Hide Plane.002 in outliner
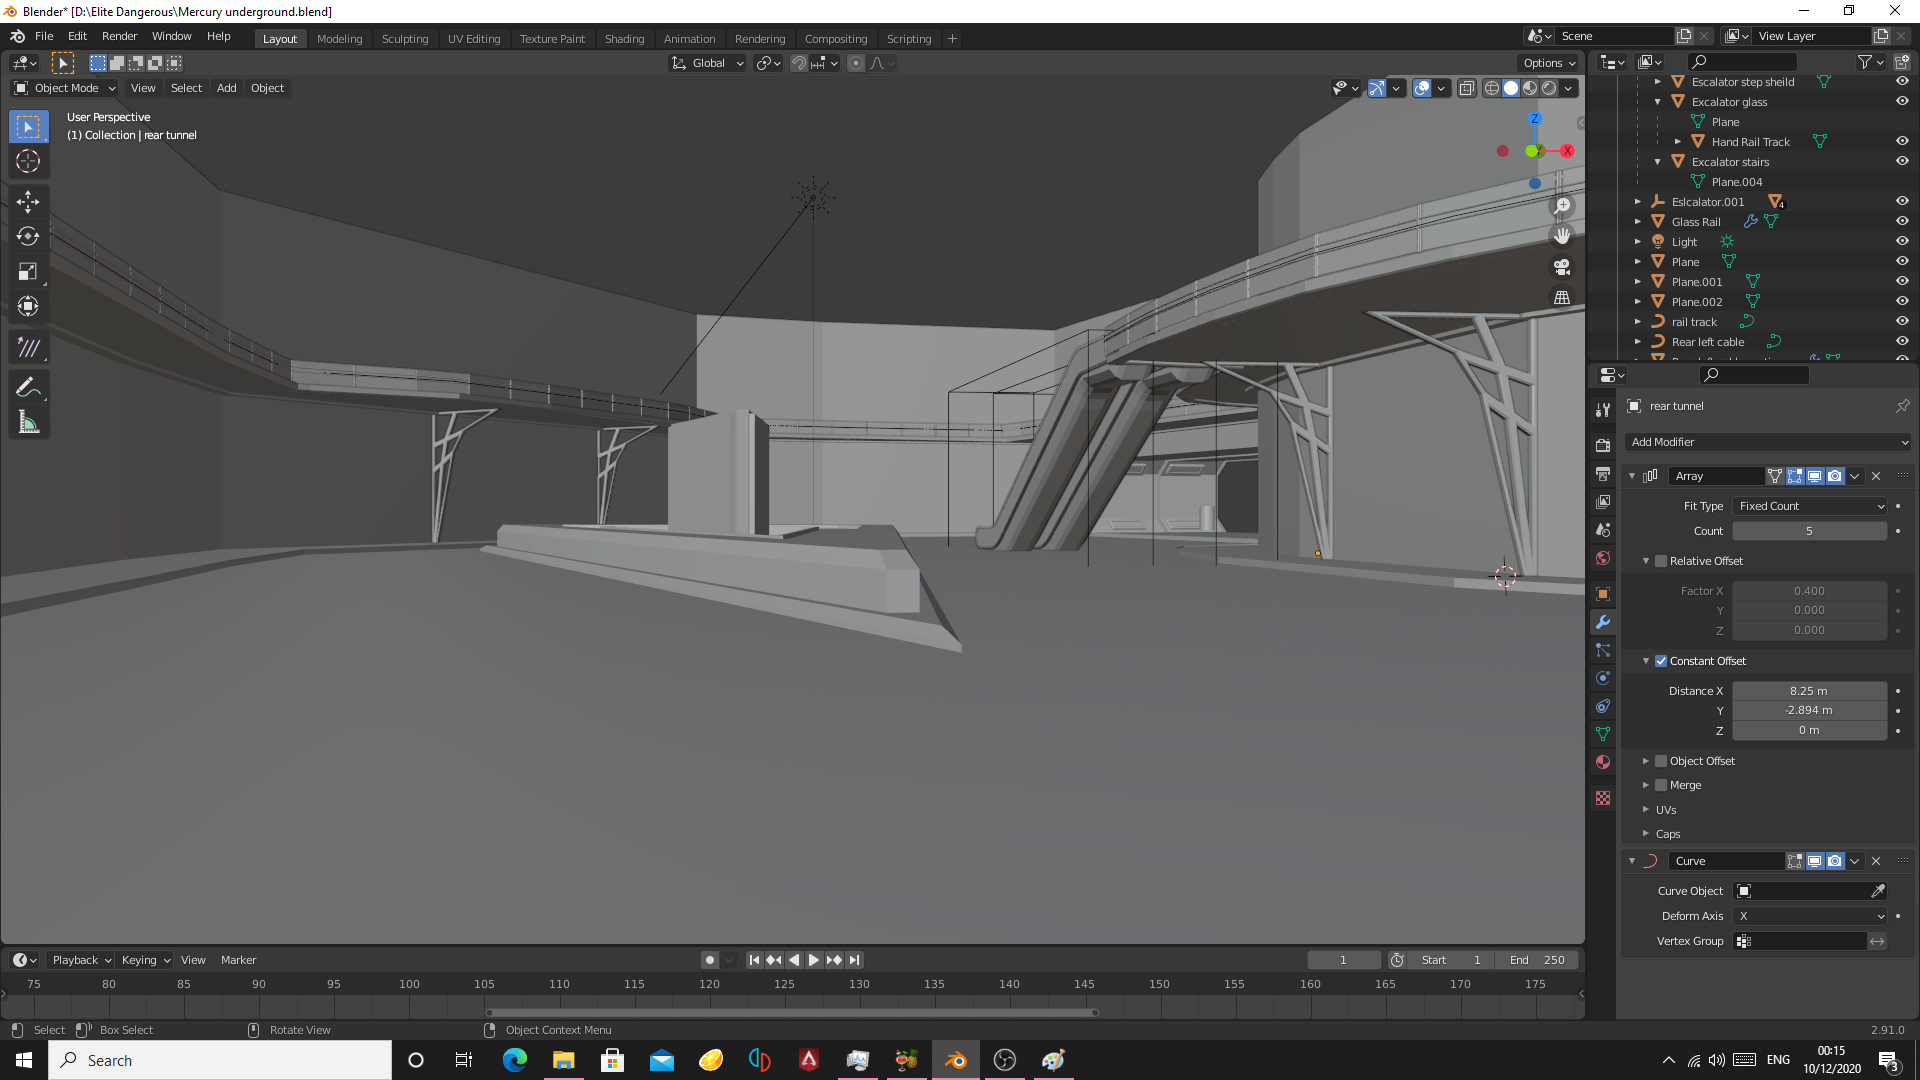The width and height of the screenshot is (1920, 1080). [x=1902, y=301]
